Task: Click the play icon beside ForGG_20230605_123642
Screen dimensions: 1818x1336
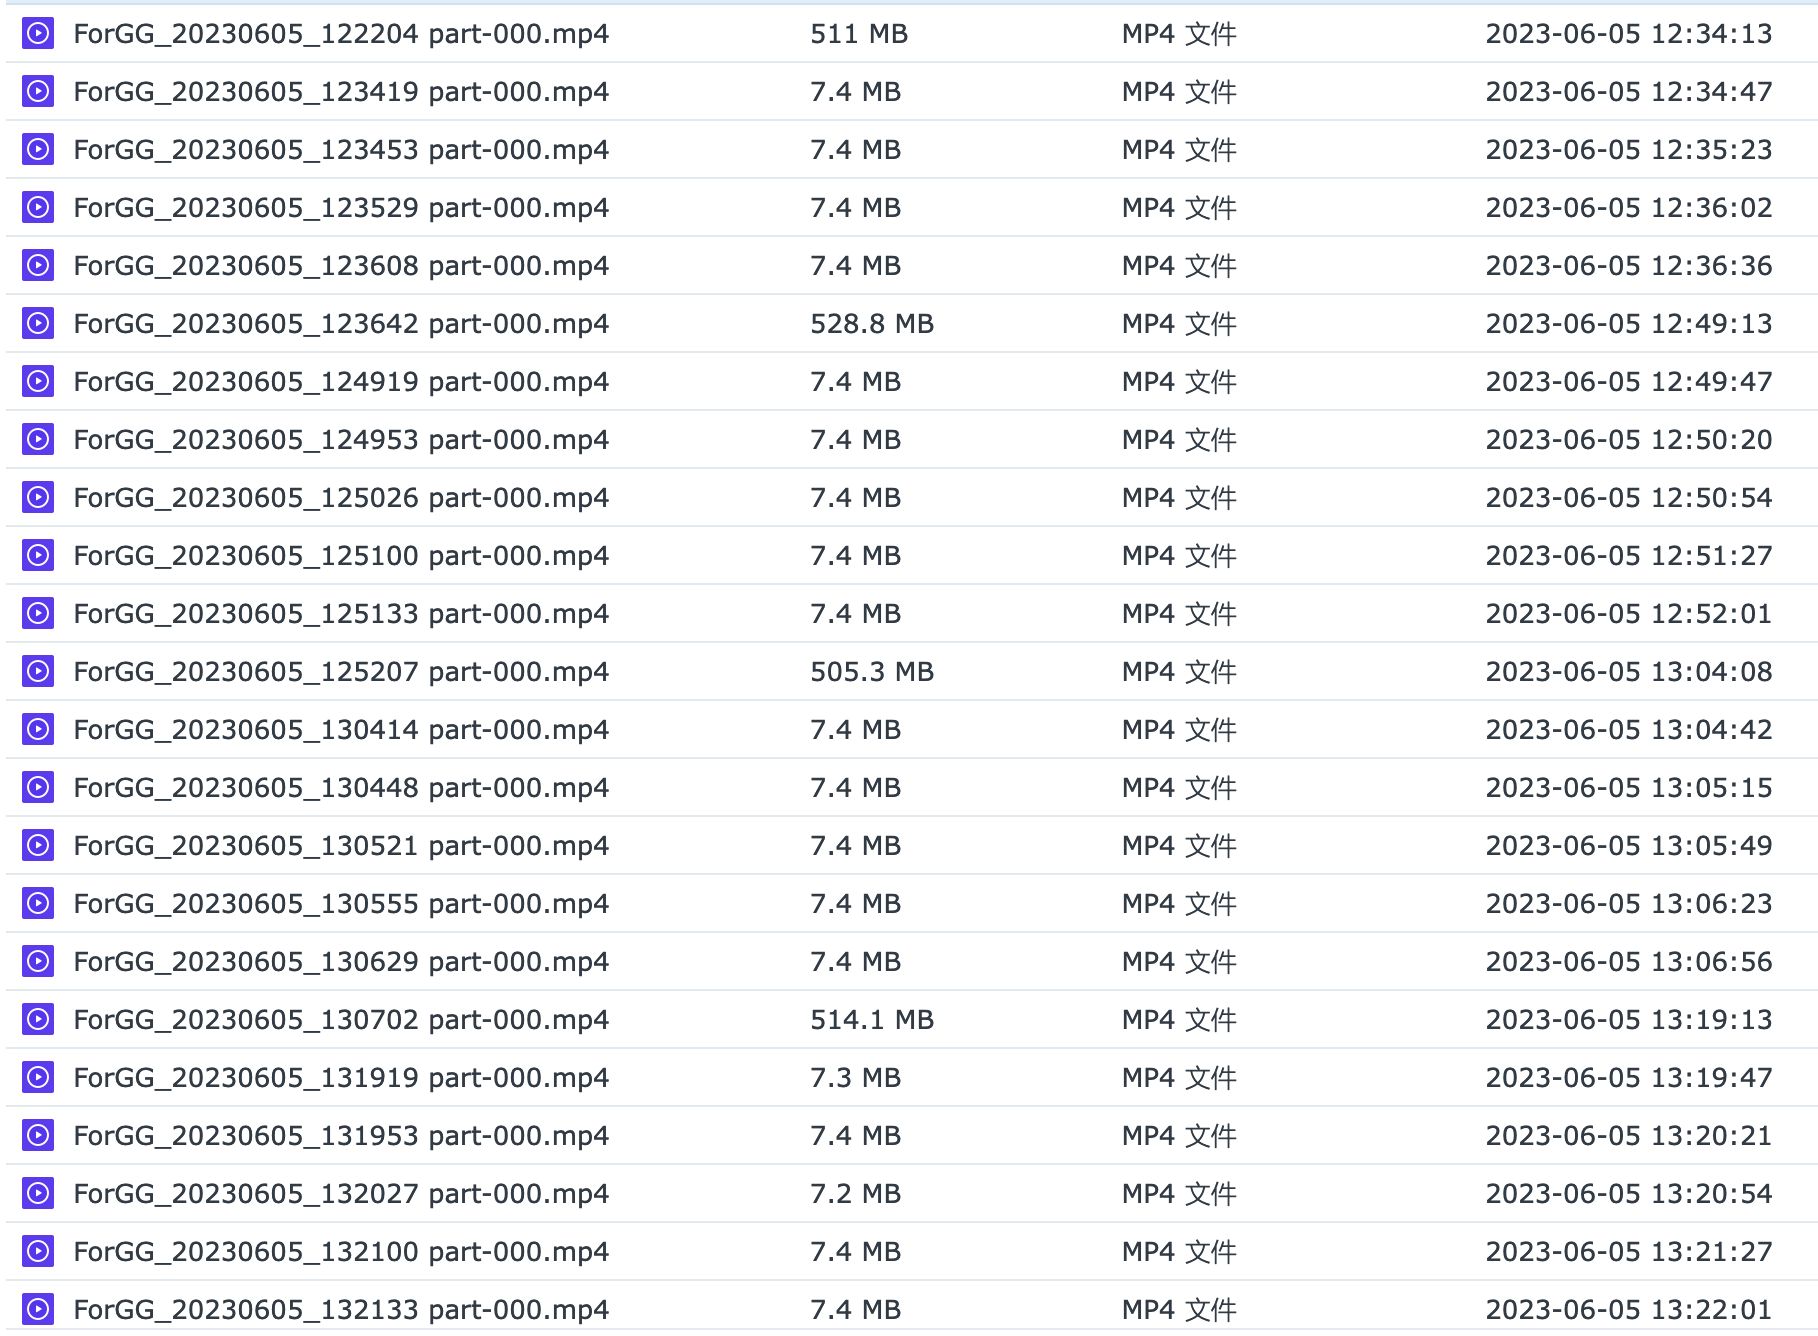Action: point(37,323)
